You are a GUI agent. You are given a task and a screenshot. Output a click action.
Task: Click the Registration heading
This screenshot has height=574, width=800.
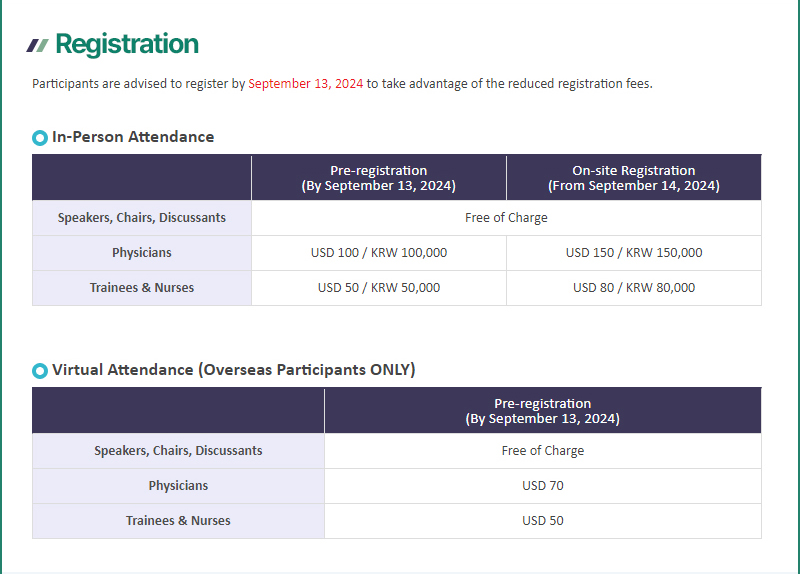pyautogui.click(x=127, y=44)
